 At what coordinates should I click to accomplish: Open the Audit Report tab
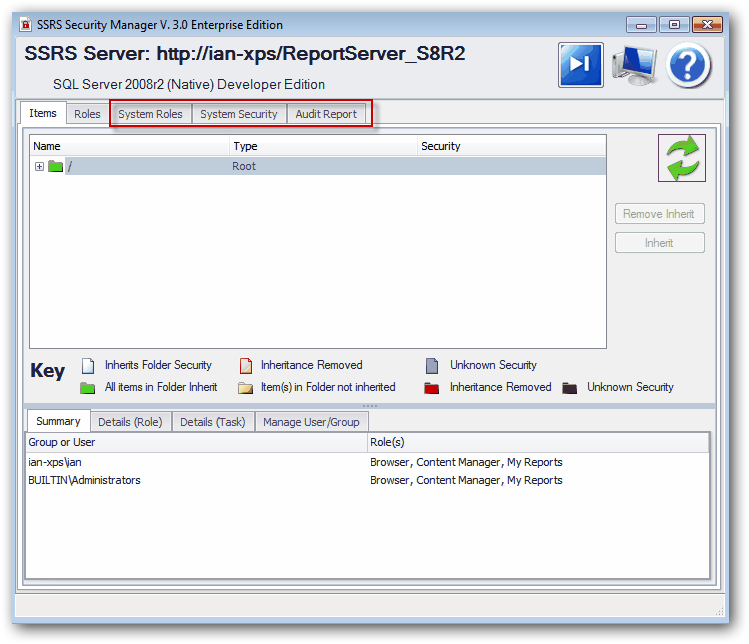pyautogui.click(x=326, y=114)
